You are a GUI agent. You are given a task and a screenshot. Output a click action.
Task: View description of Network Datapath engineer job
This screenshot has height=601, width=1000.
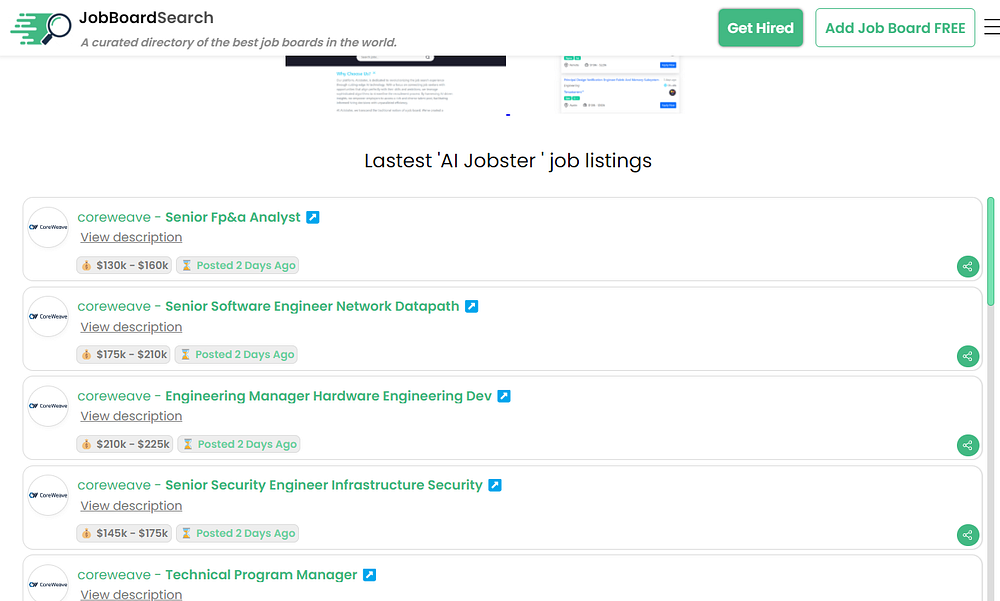coord(131,327)
